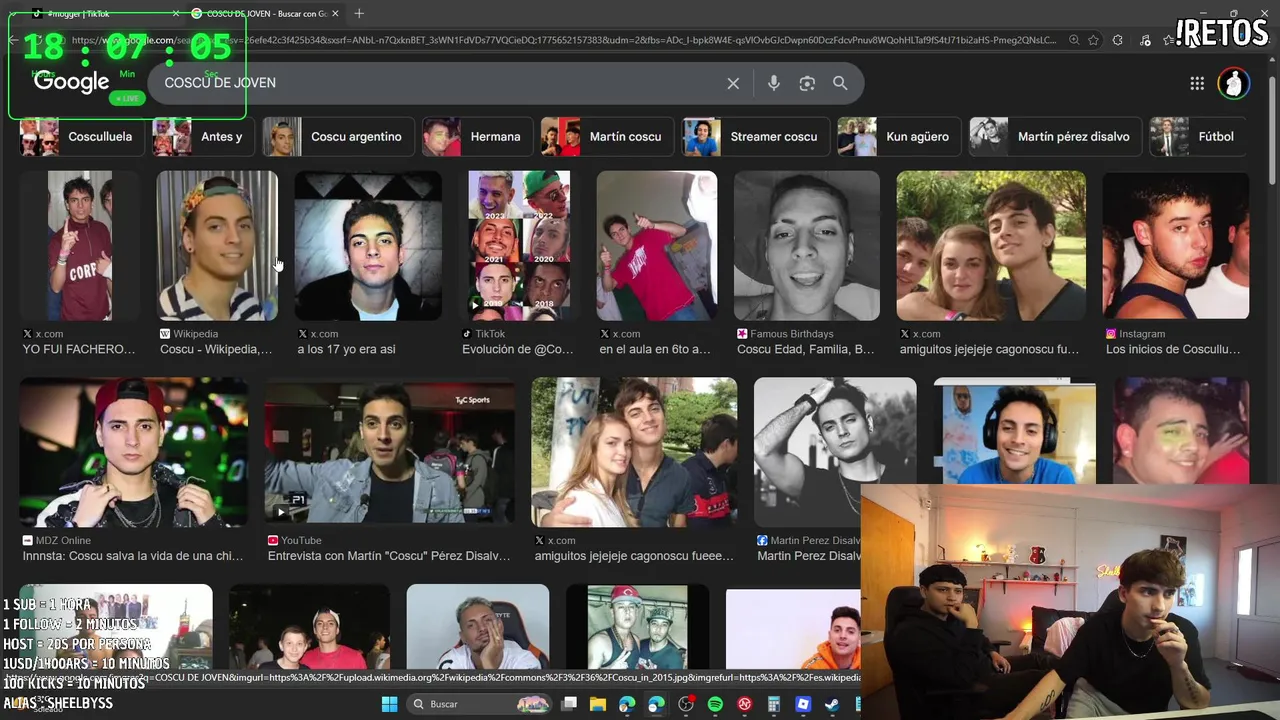
Task: Click 'Coscu Edad, Familia, B...' caption link
Action: (806, 349)
